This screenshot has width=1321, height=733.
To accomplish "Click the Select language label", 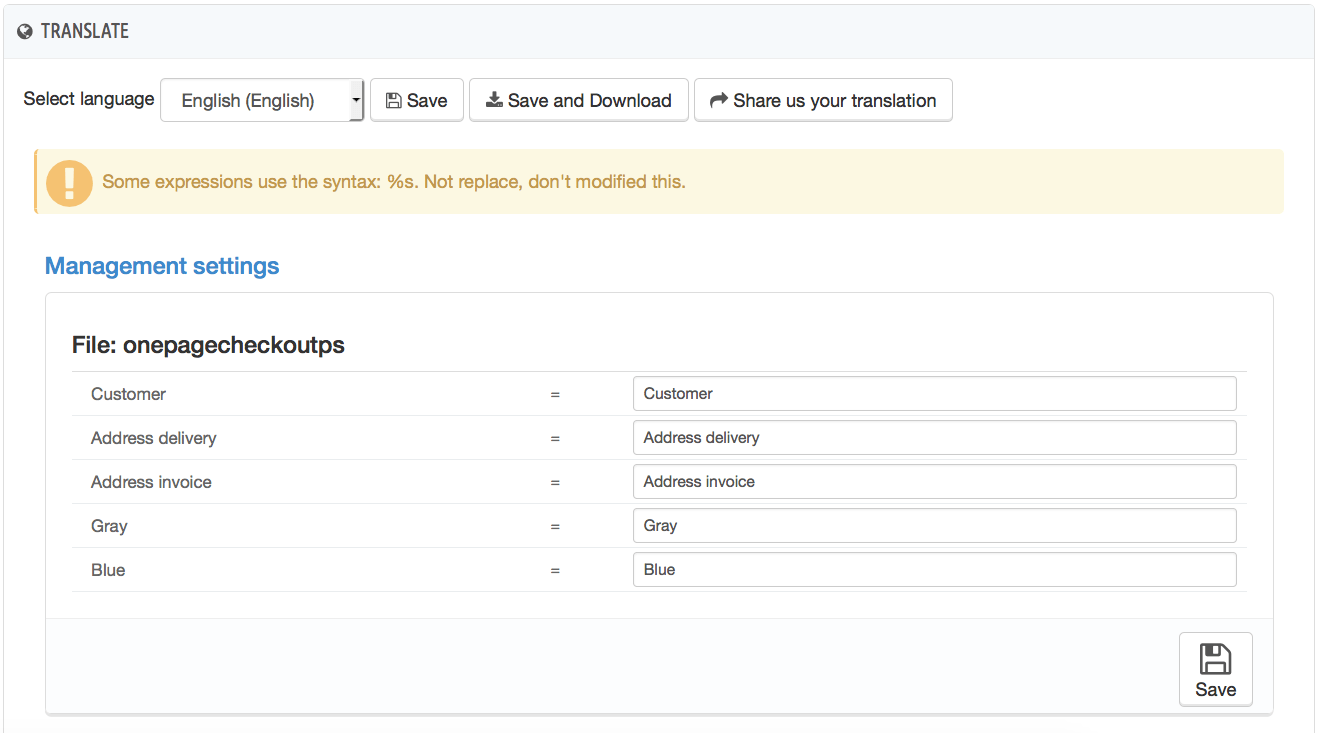I will [89, 99].
